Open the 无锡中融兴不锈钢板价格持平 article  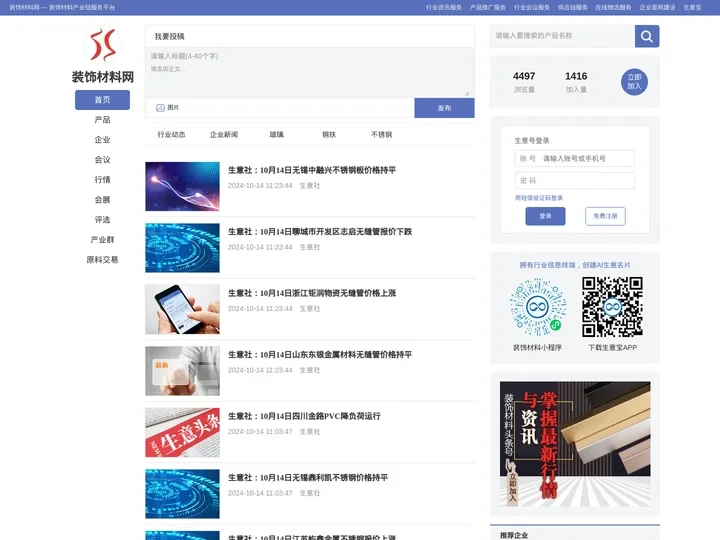[x=312, y=170]
